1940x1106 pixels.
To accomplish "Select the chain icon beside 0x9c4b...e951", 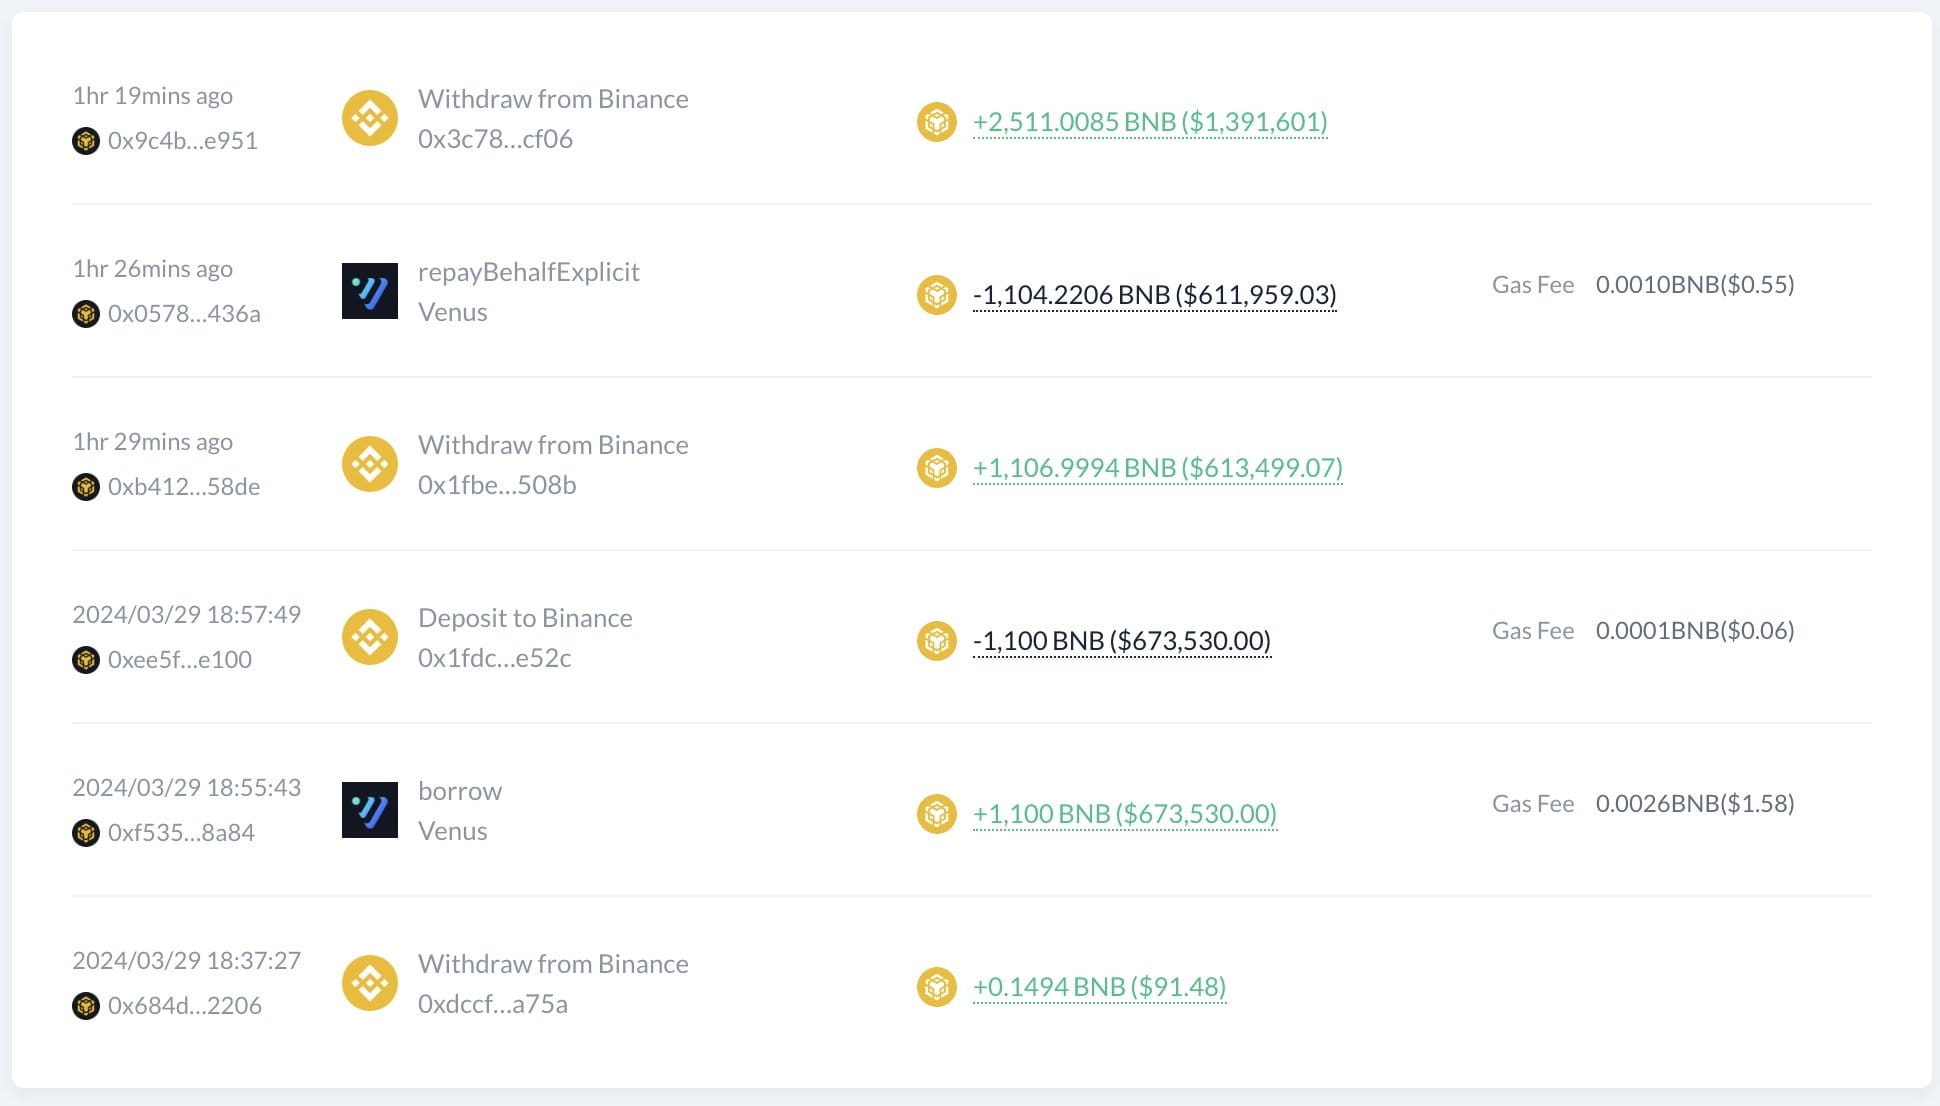I will pyautogui.click(x=87, y=140).
